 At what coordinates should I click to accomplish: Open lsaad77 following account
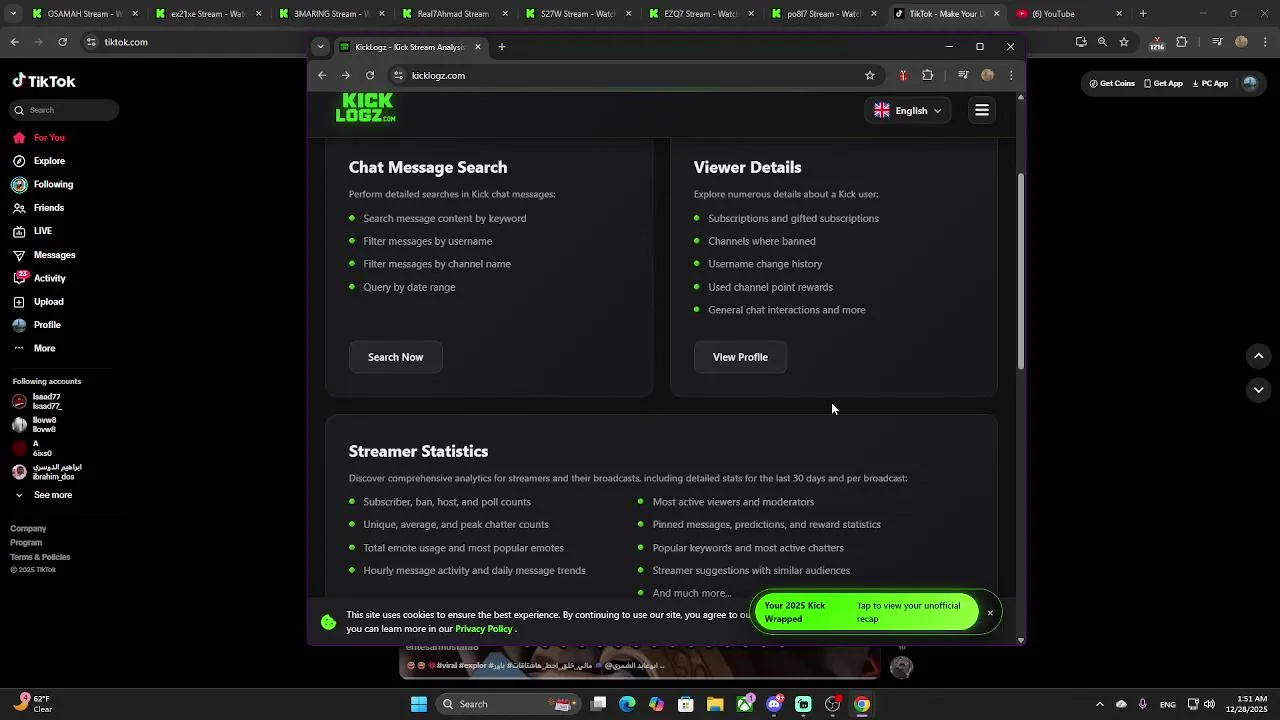pos(37,401)
